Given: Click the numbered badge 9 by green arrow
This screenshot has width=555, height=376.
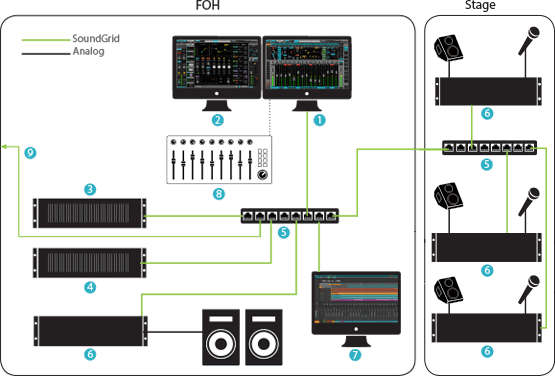Looking at the screenshot, I should 30,153.
